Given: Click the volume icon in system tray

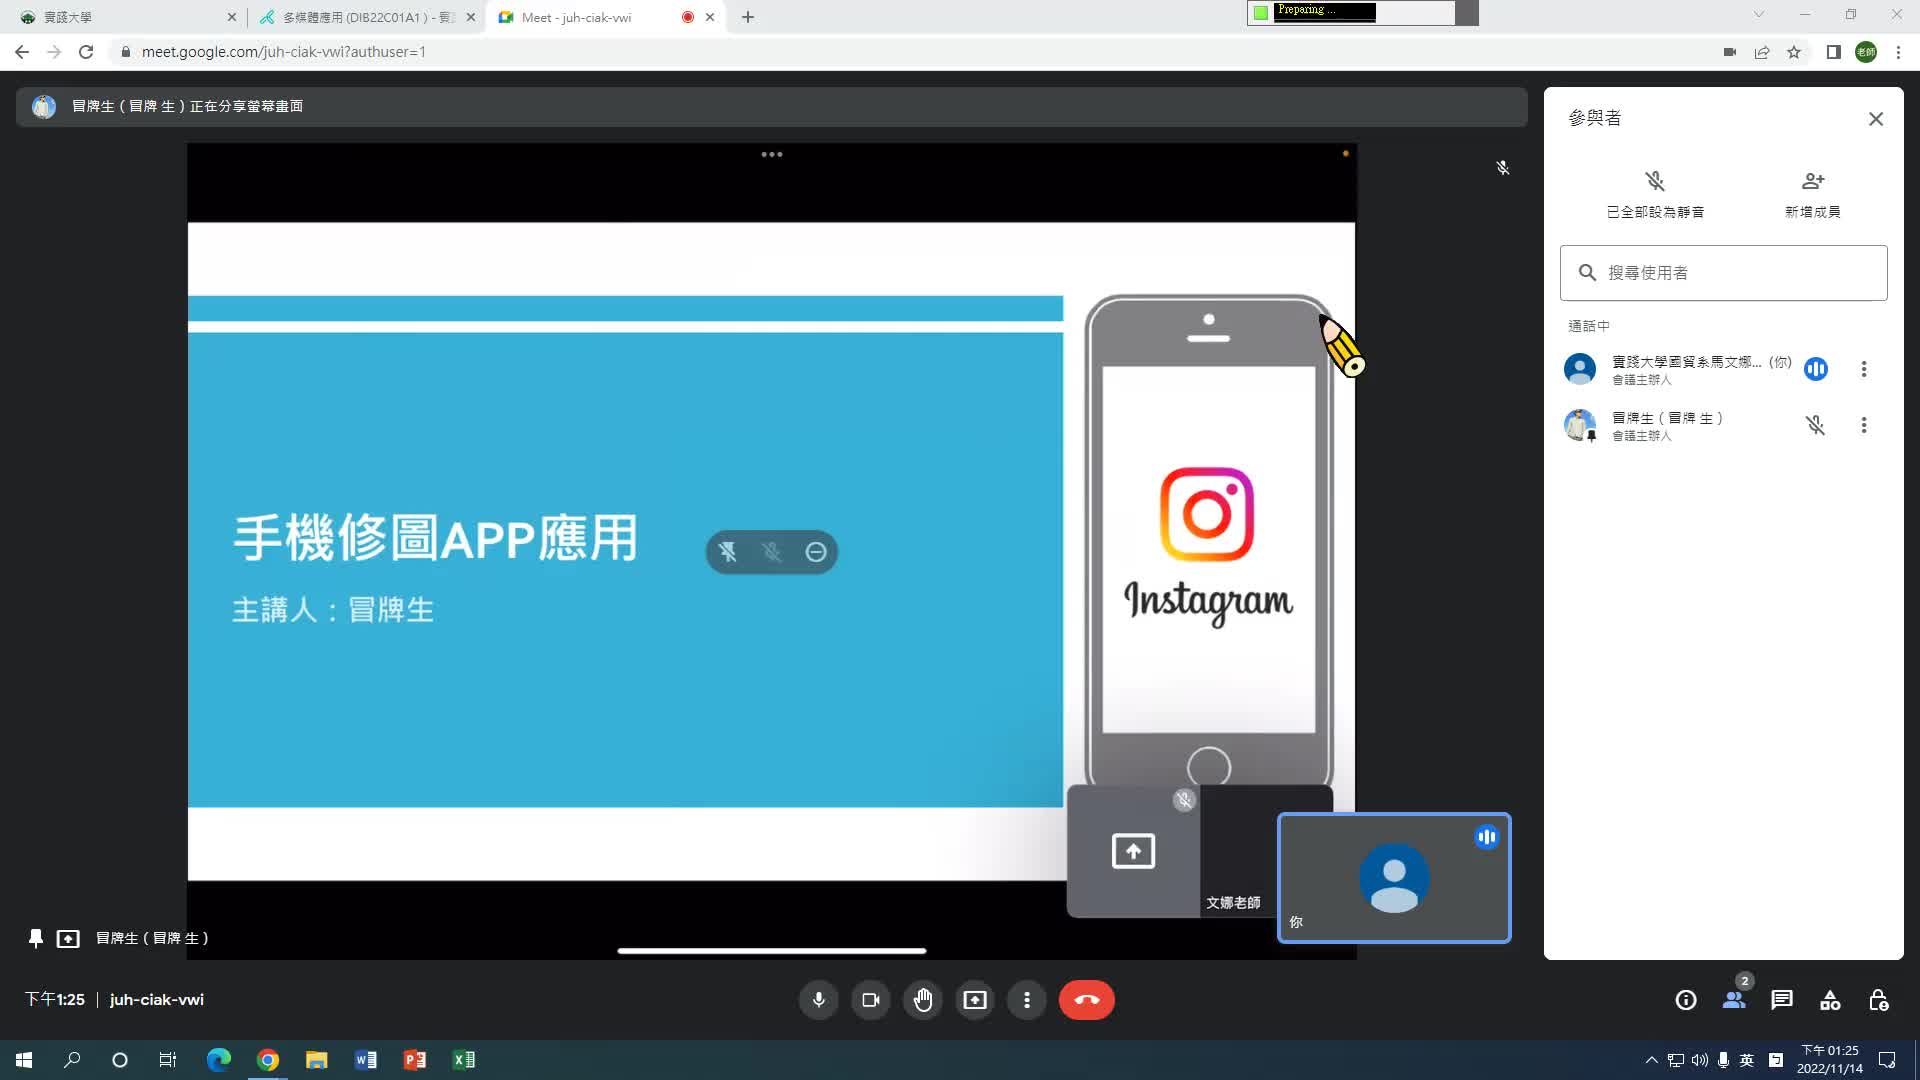Looking at the screenshot, I should tap(1699, 1060).
